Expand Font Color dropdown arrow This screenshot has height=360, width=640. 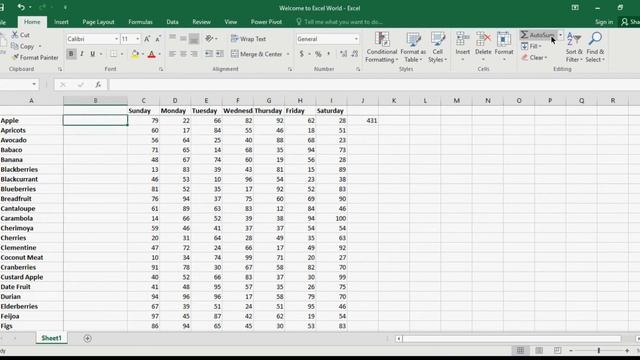(159, 54)
